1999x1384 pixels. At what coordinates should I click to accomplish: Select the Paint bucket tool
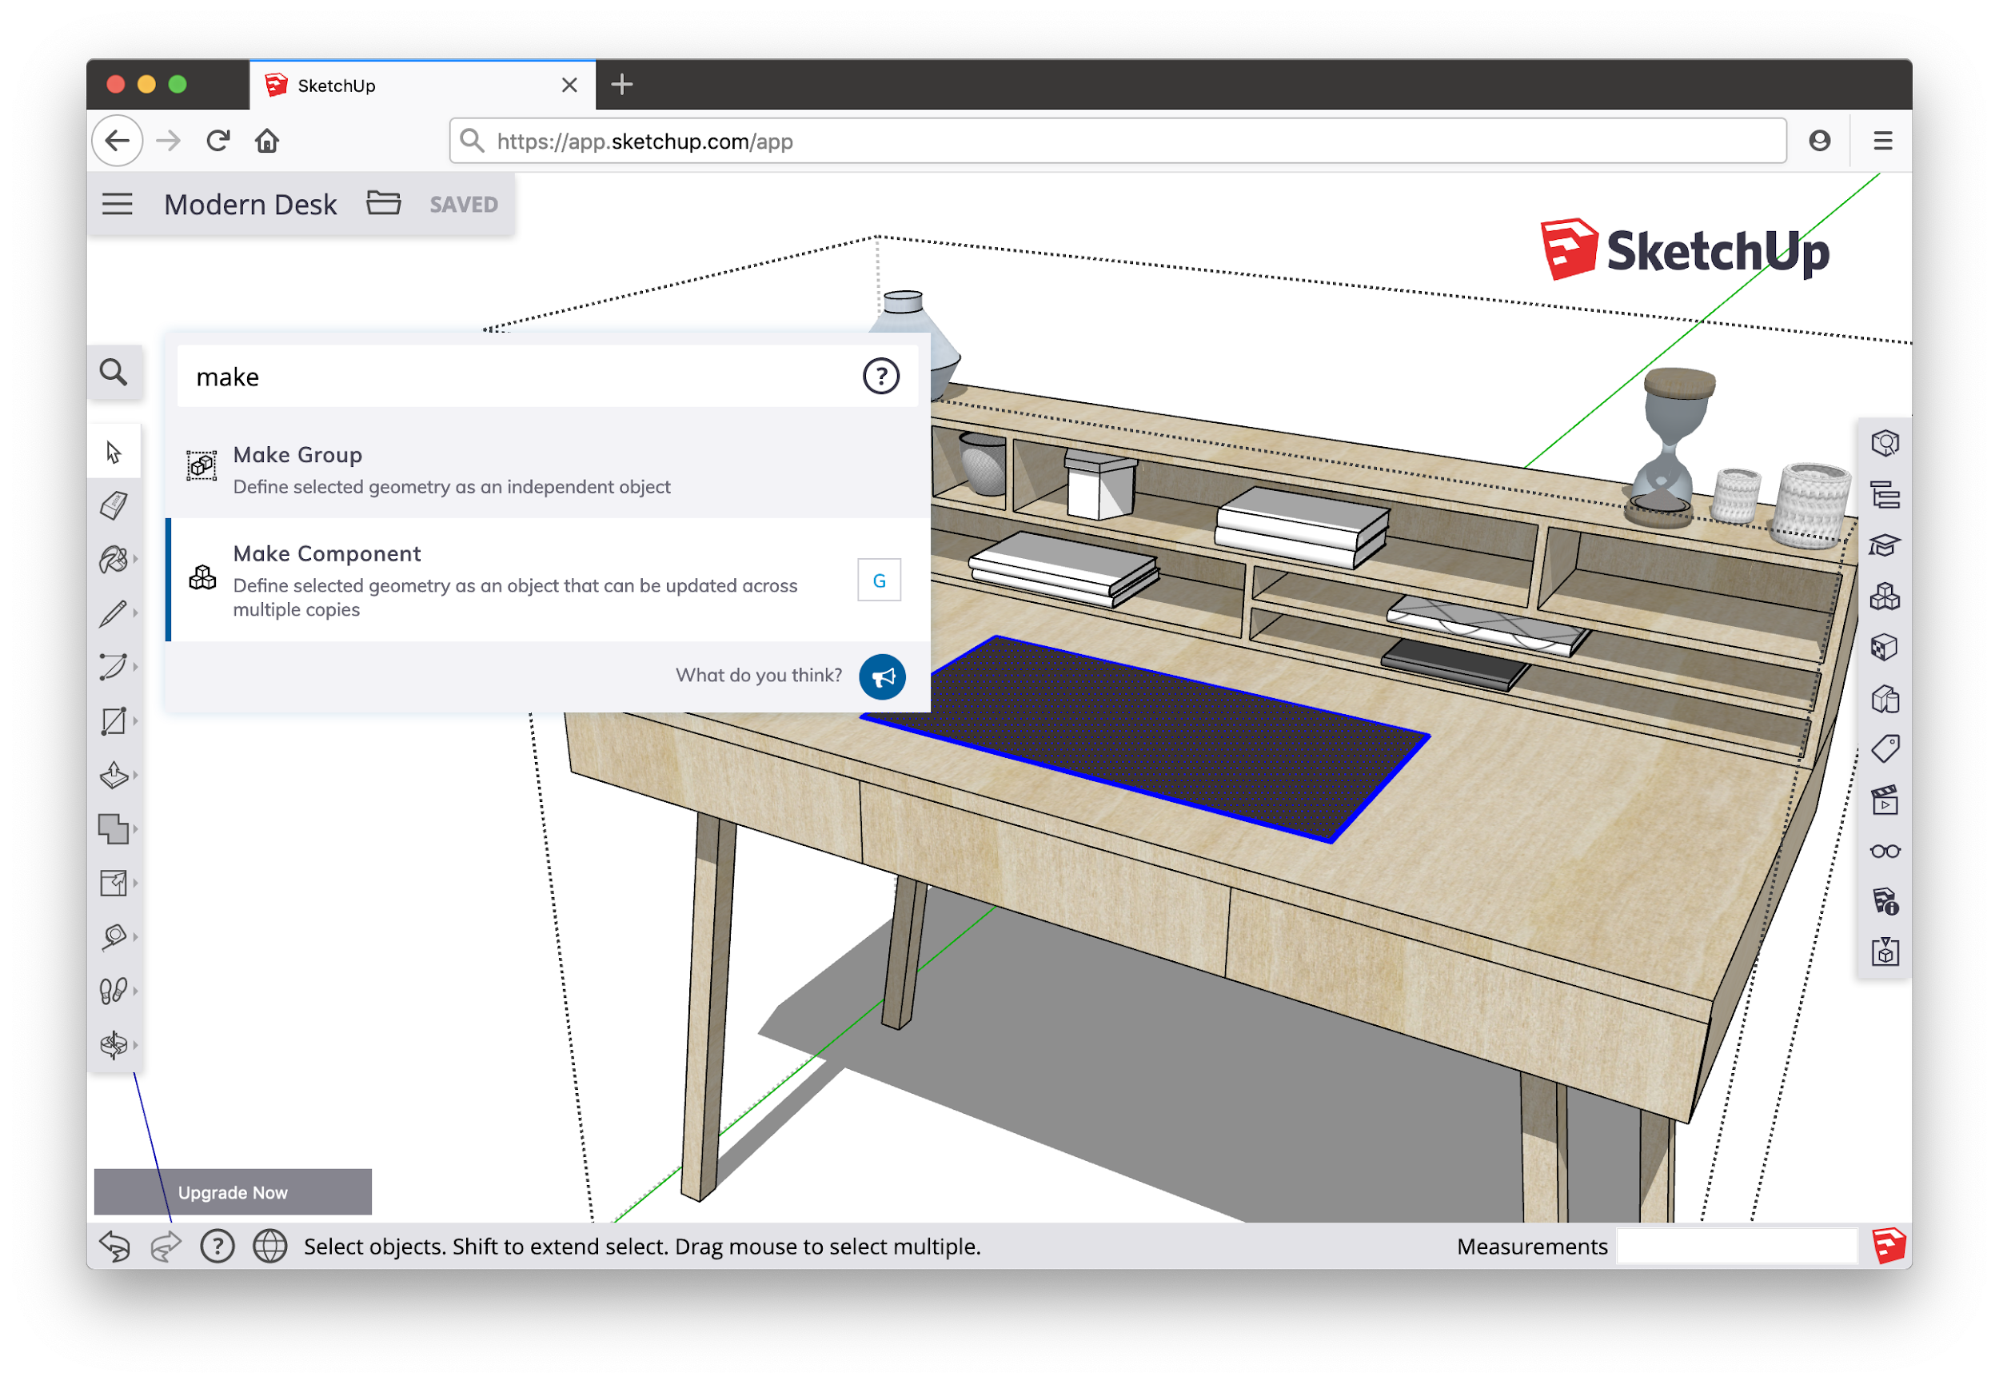click(113, 559)
